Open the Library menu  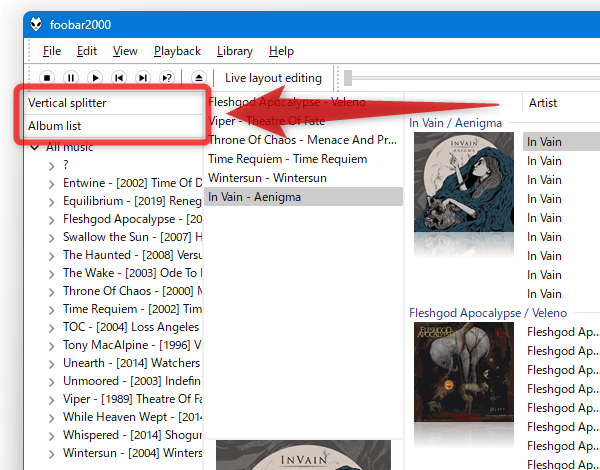tap(235, 51)
